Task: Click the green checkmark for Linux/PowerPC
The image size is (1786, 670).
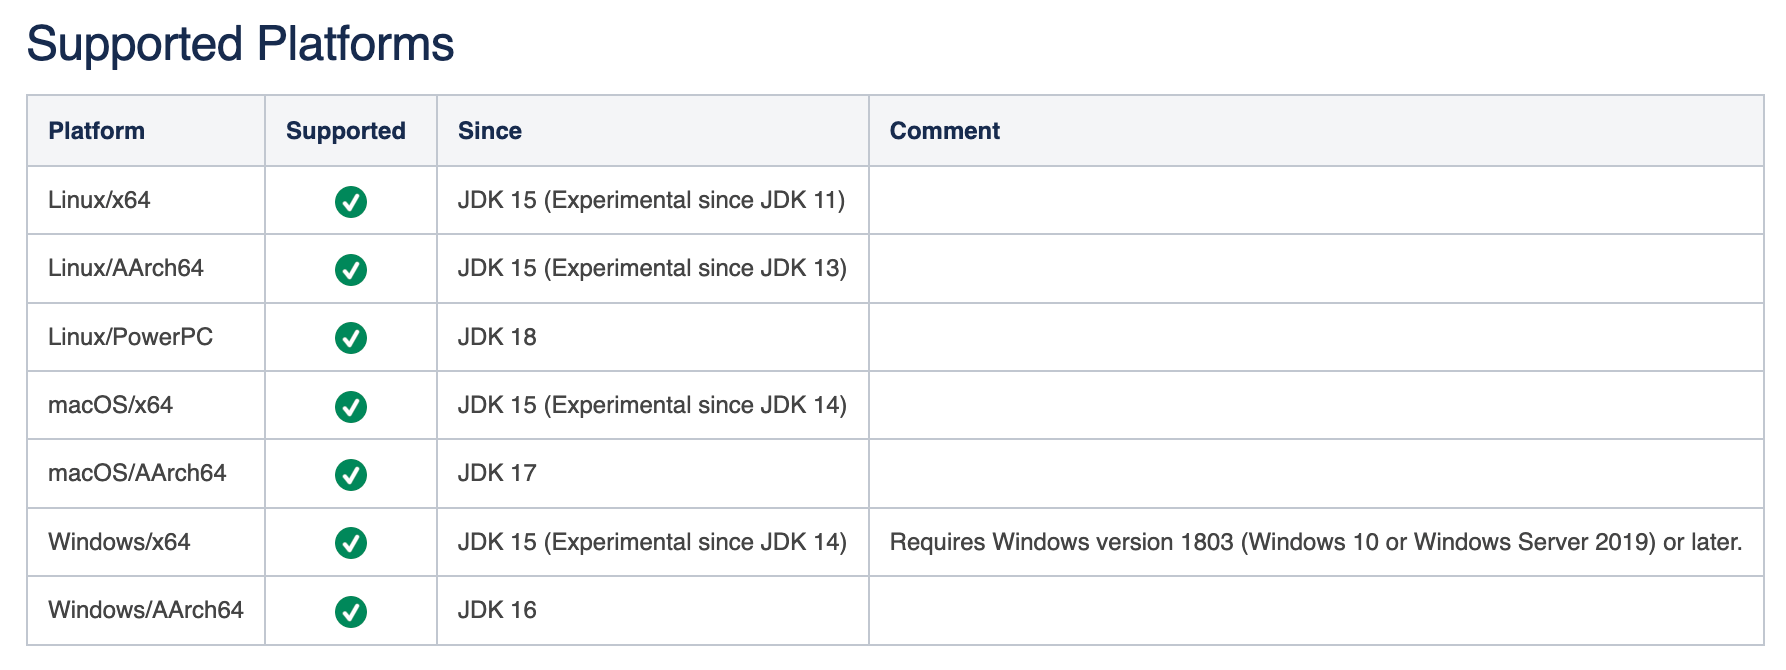Action: click(351, 338)
